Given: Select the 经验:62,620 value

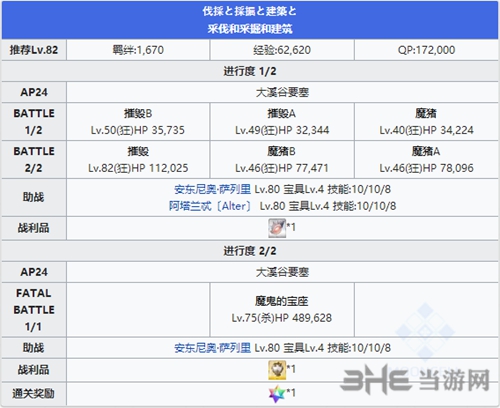Looking at the screenshot, I should click(282, 50).
